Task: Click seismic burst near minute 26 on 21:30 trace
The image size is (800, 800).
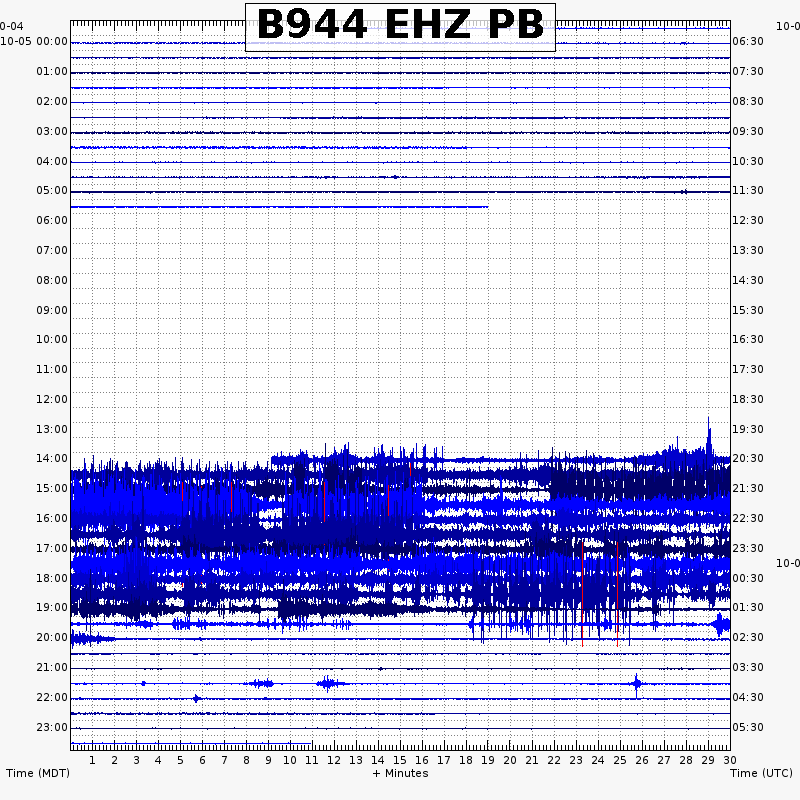Action: pos(636,684)
